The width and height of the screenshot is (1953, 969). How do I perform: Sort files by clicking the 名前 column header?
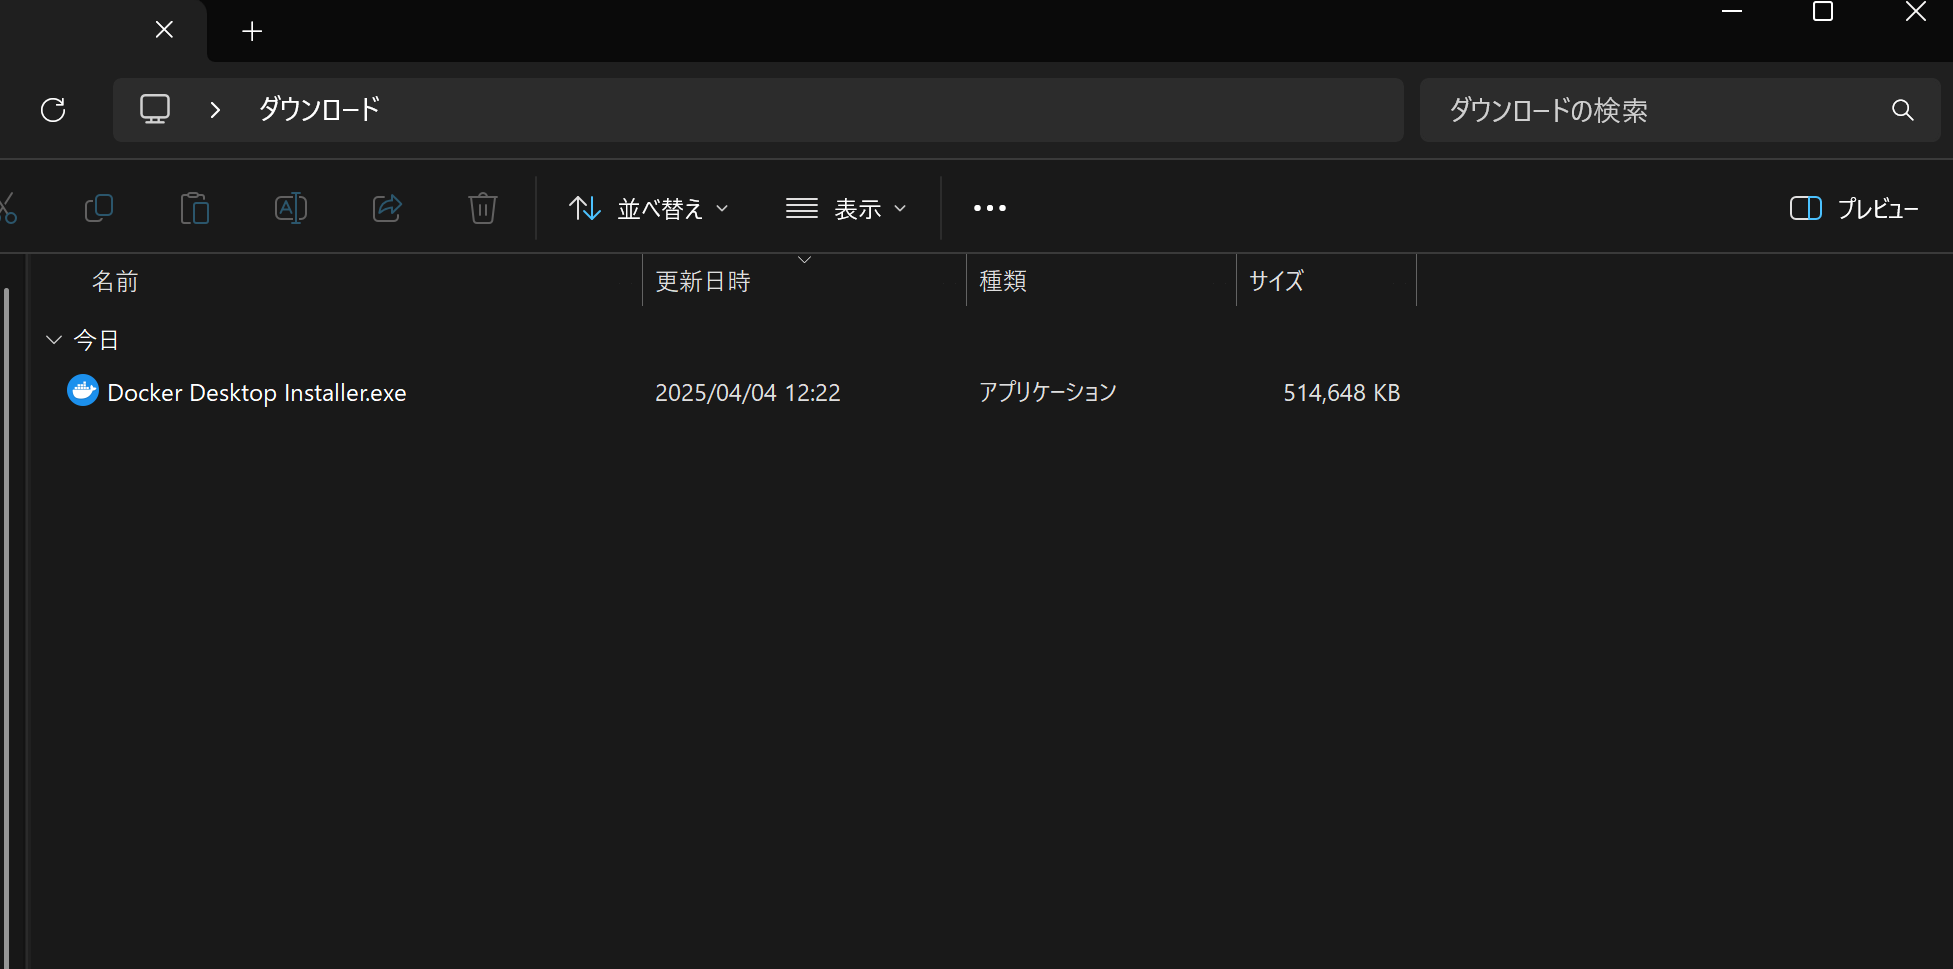coord(115,281)
